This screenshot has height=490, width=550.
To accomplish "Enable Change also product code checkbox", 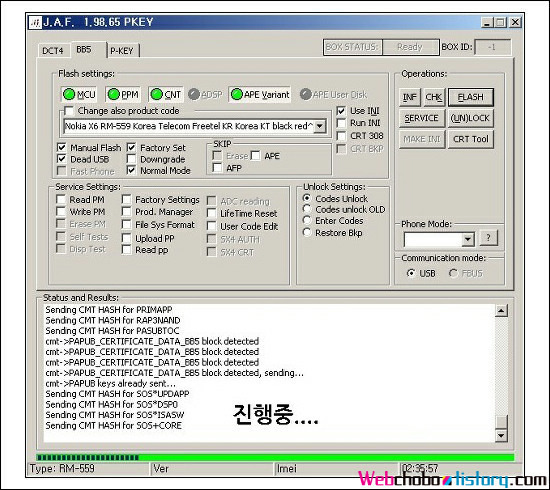I will pos(69,111).
